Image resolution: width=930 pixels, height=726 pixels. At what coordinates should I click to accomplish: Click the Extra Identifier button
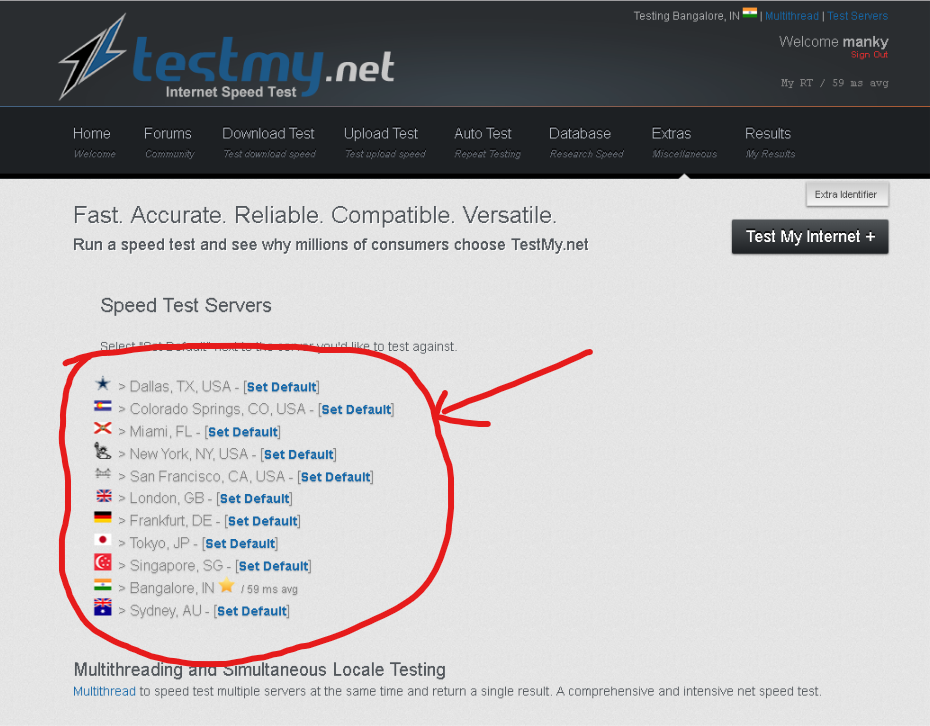[846, 194]
